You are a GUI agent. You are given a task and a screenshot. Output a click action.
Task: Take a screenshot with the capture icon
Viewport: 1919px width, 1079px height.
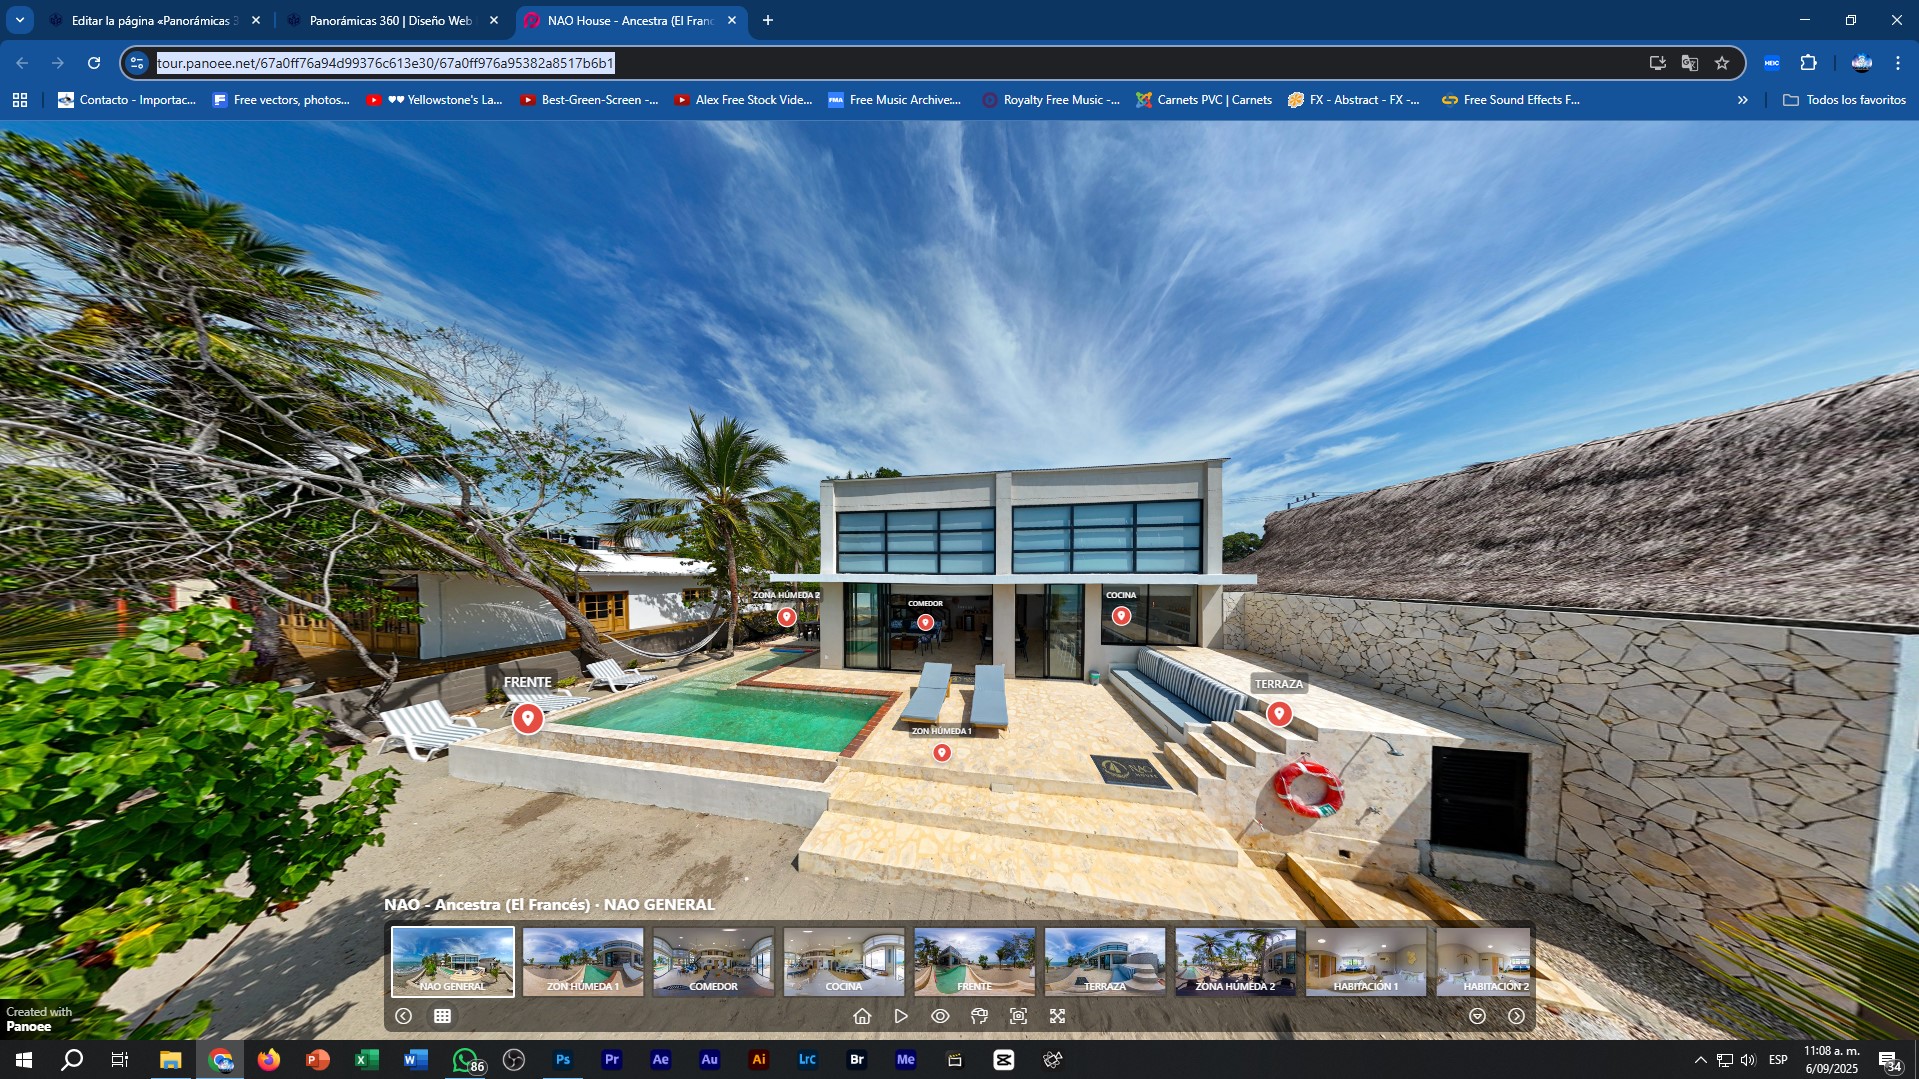(x=1018, y=1016)
